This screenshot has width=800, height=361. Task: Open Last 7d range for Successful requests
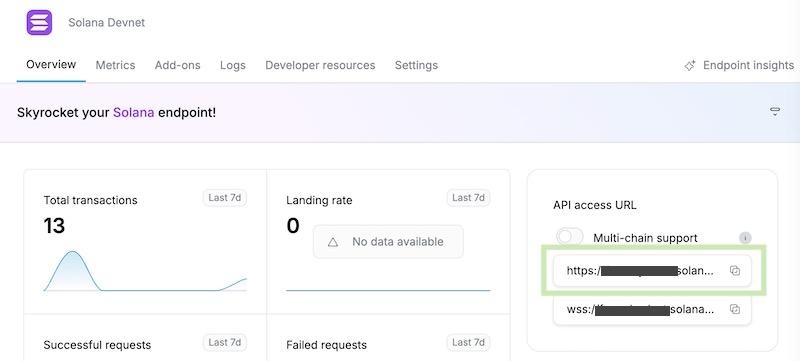225,342
